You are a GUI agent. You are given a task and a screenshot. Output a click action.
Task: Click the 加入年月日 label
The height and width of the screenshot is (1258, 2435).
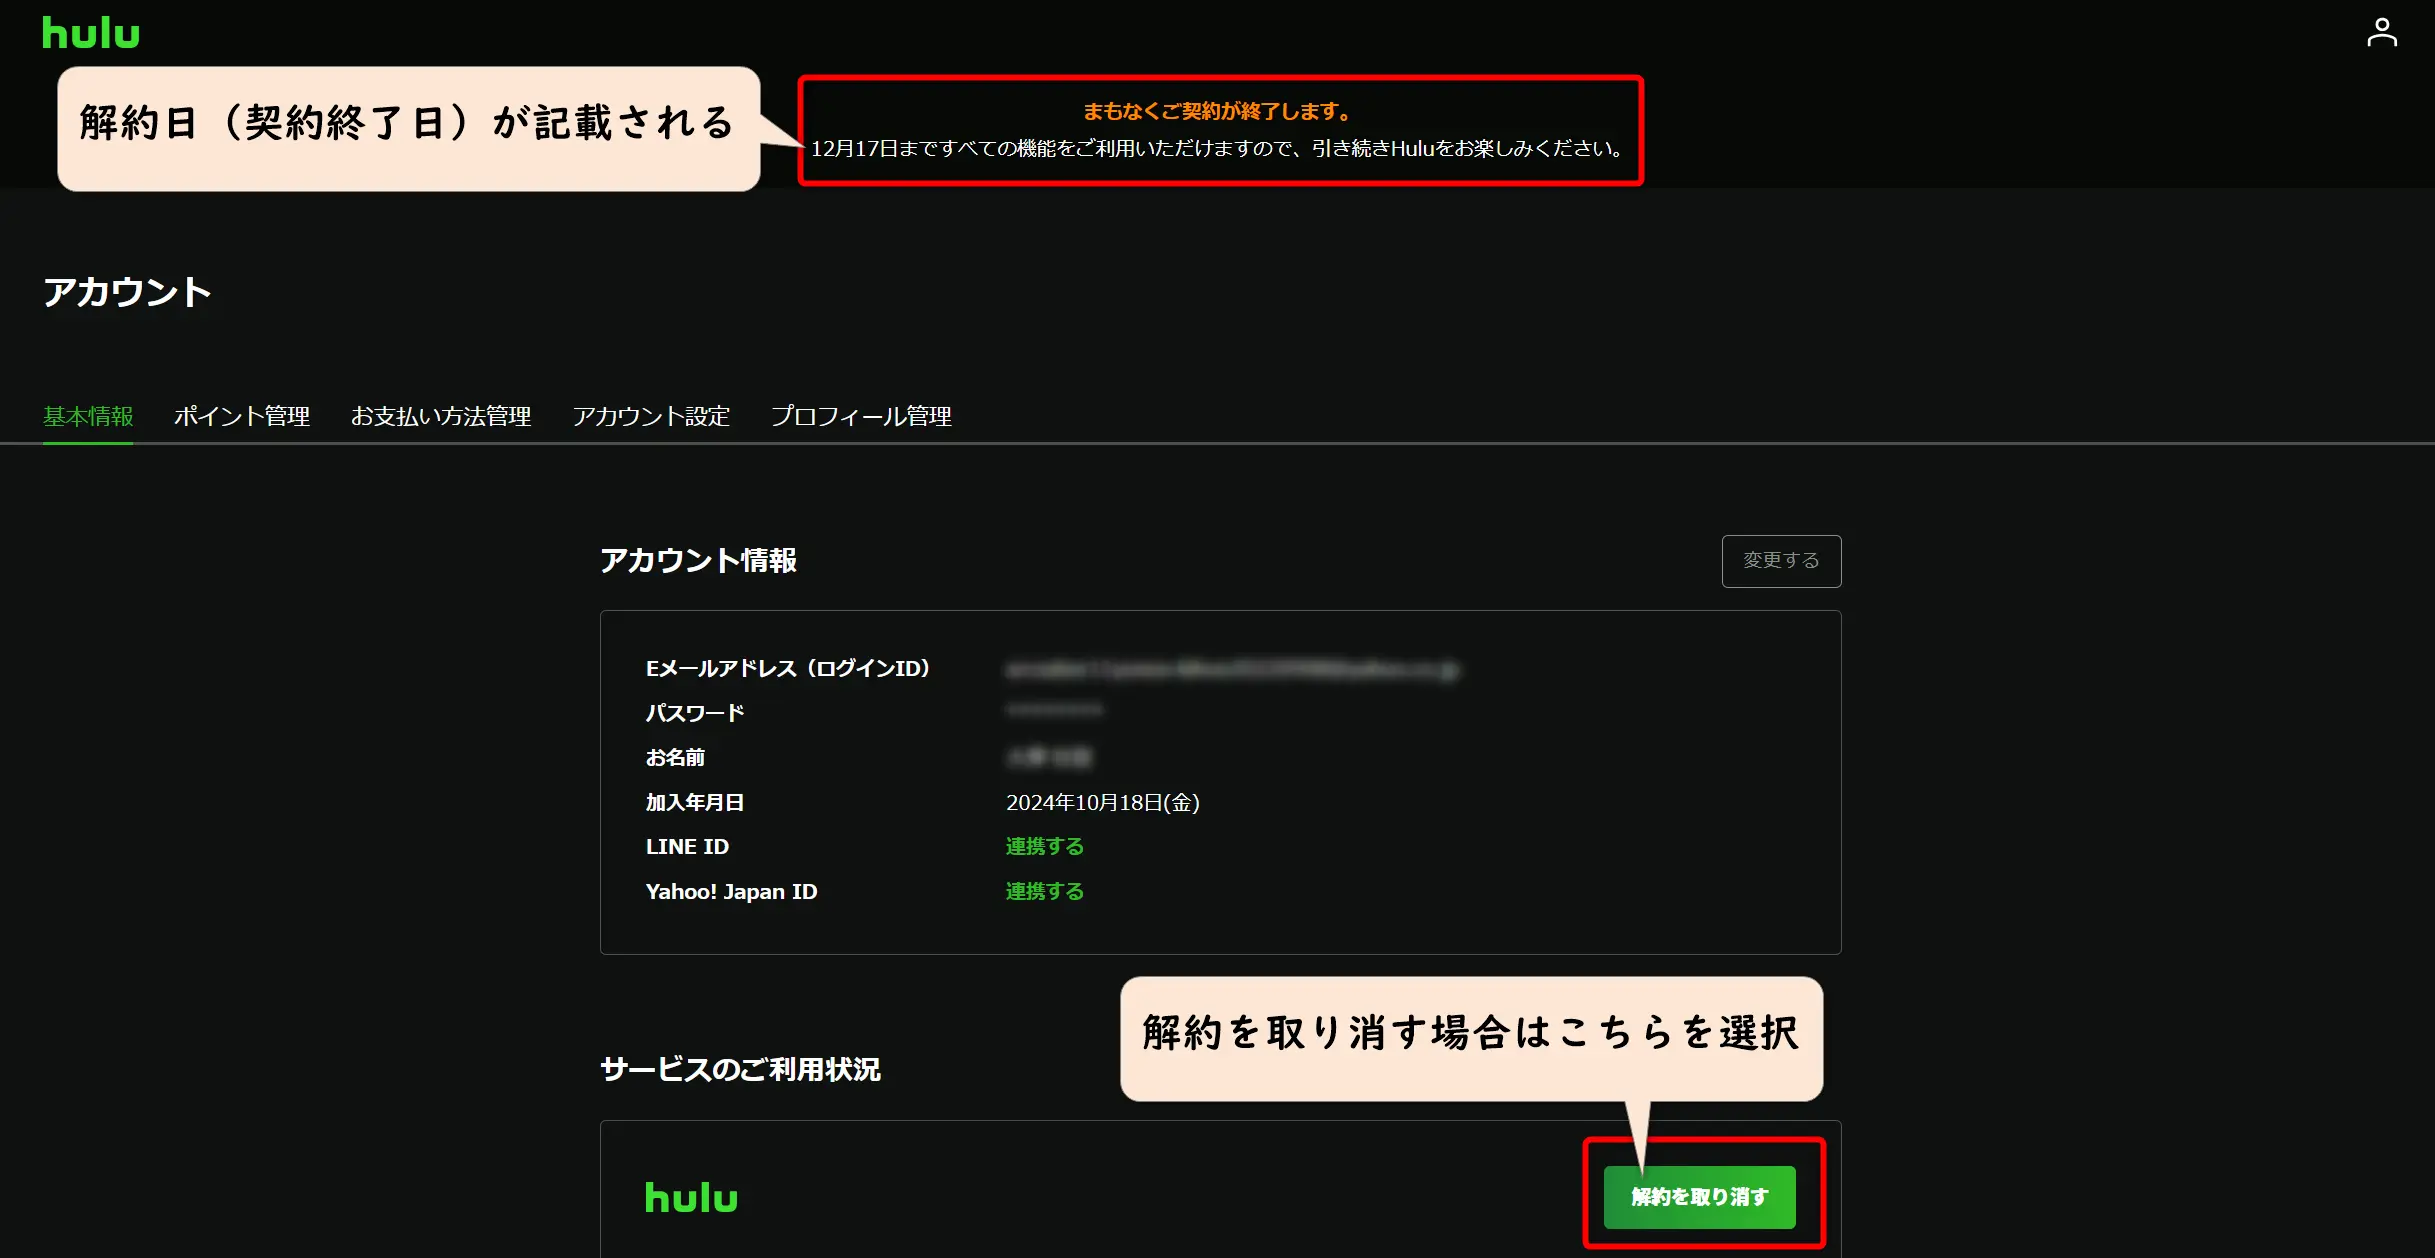click(695, 802)
